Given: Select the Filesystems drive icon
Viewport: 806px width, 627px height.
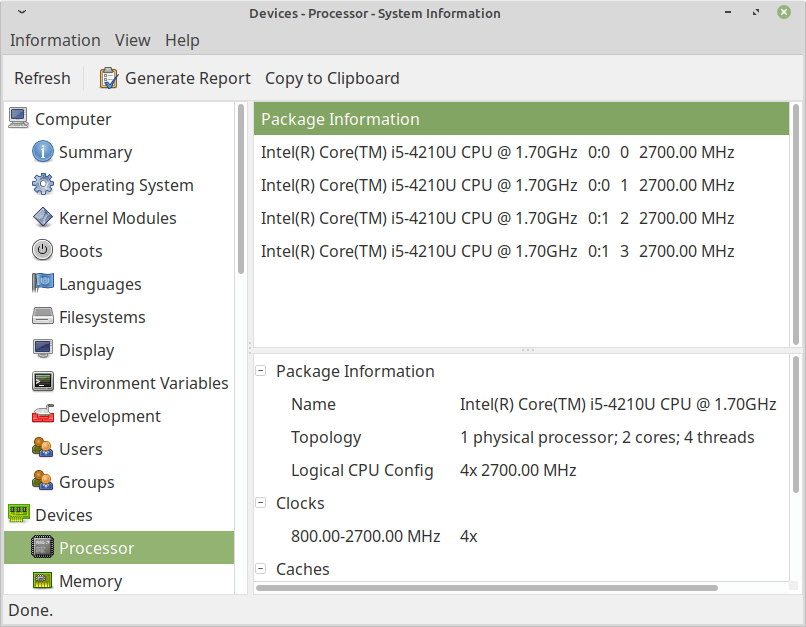Looking at the screenshot, I should pyautogui.click(x=42, y=317).
